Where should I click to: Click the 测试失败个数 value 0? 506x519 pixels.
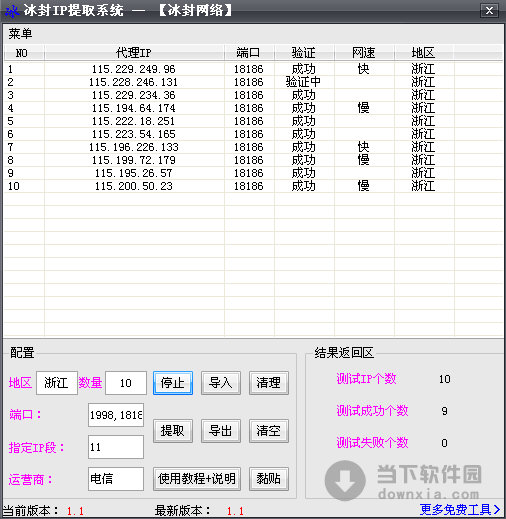[x=444, y=443]
